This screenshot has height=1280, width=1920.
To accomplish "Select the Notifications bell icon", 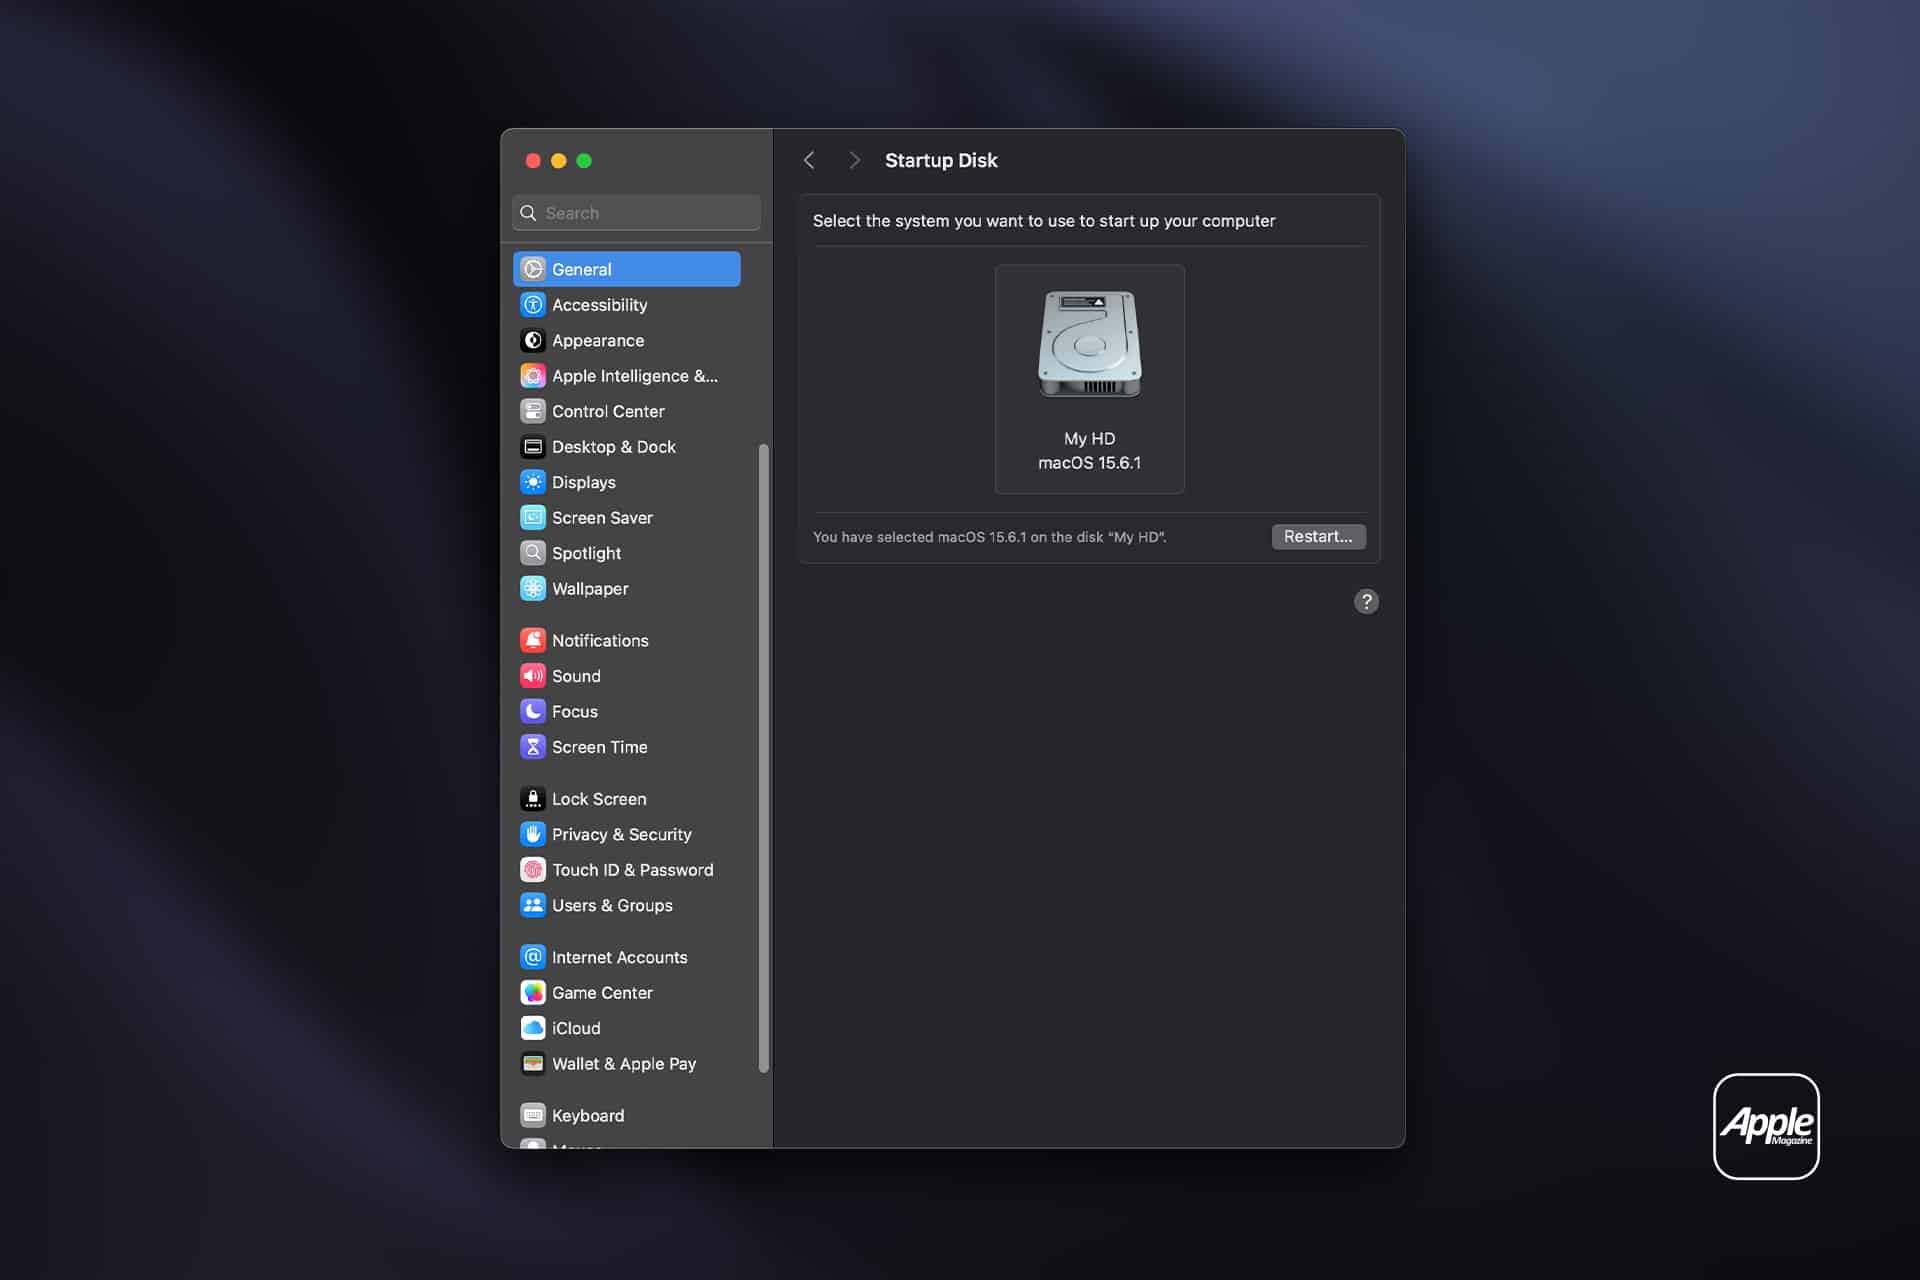I will (533, 640).
